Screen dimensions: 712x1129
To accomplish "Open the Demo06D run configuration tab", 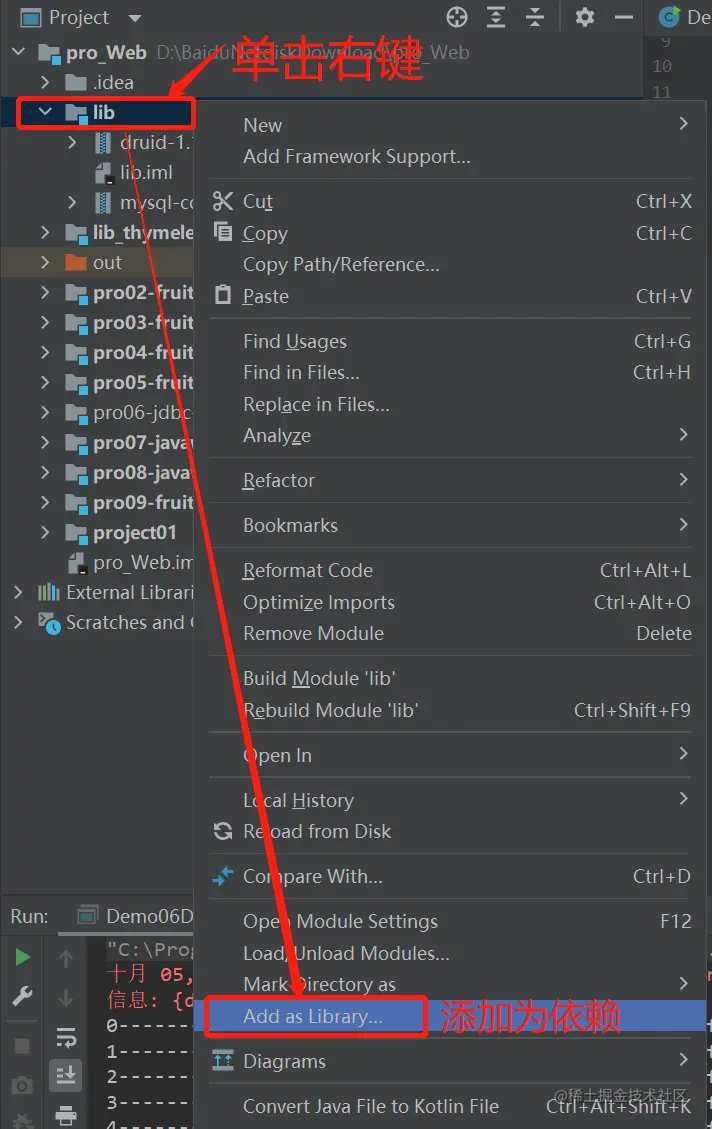I will [x=135, y=916].
